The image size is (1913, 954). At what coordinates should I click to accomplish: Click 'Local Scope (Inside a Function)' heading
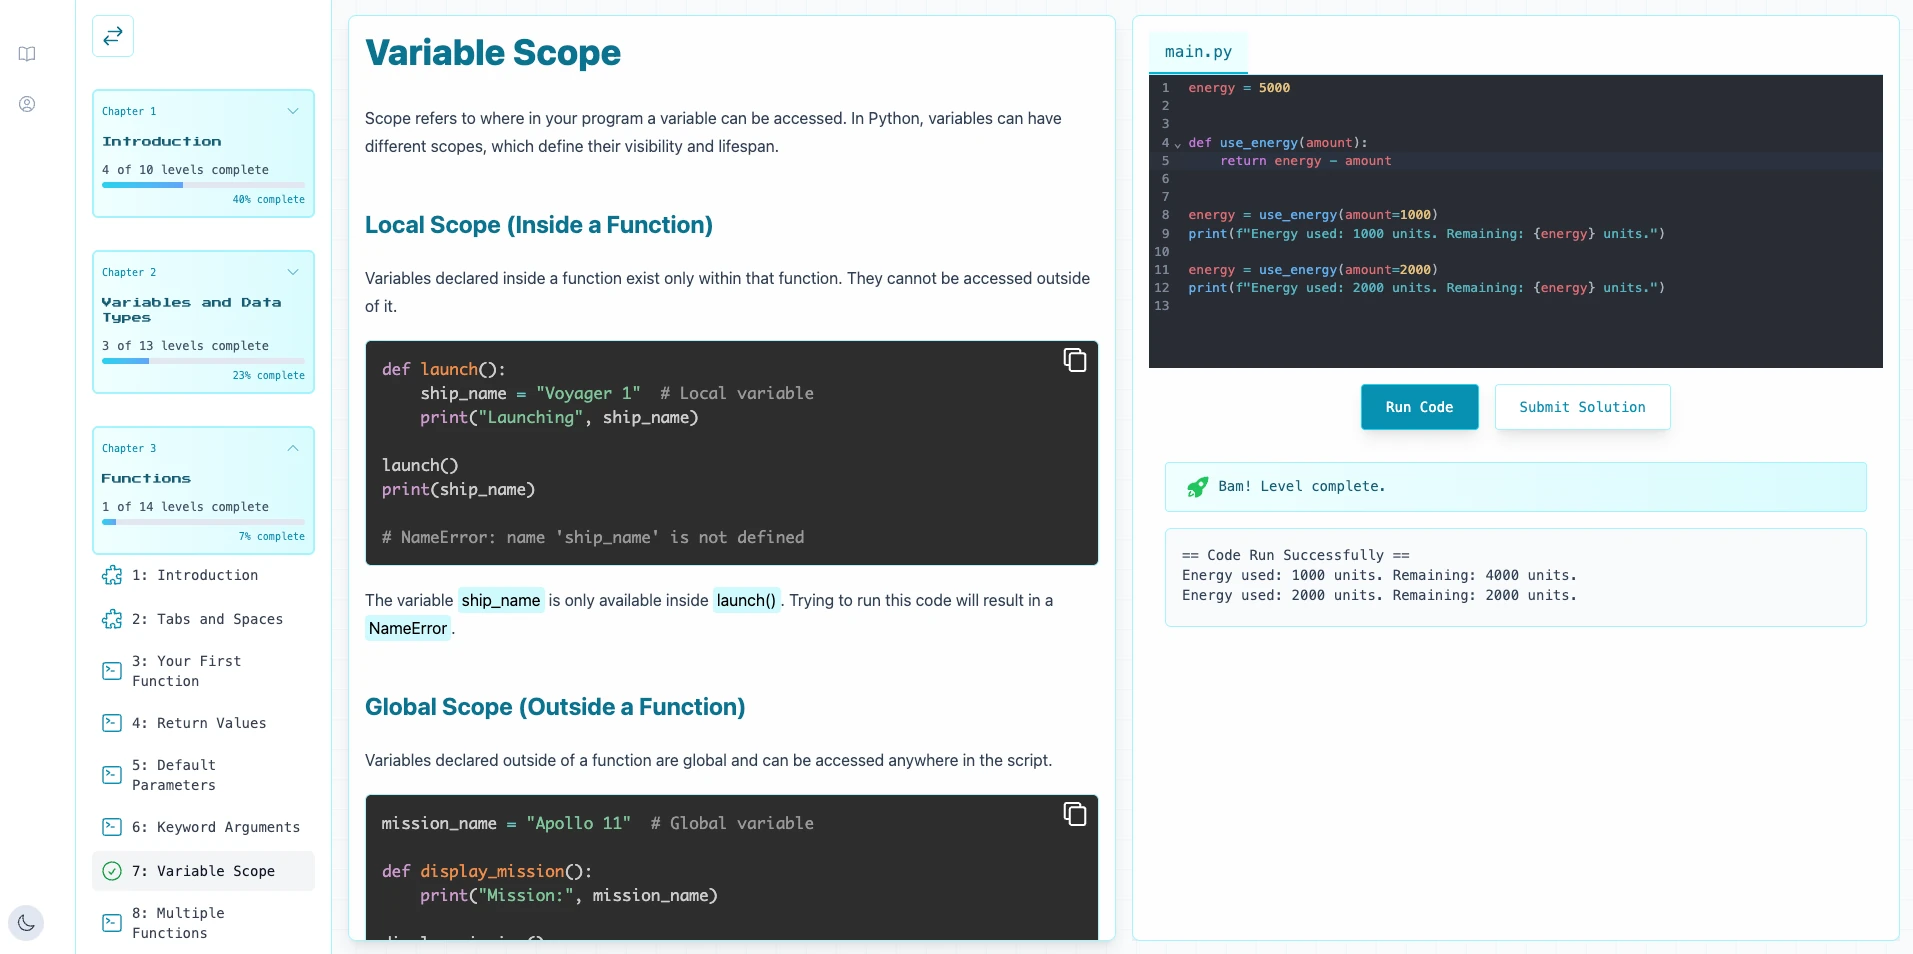539,225
